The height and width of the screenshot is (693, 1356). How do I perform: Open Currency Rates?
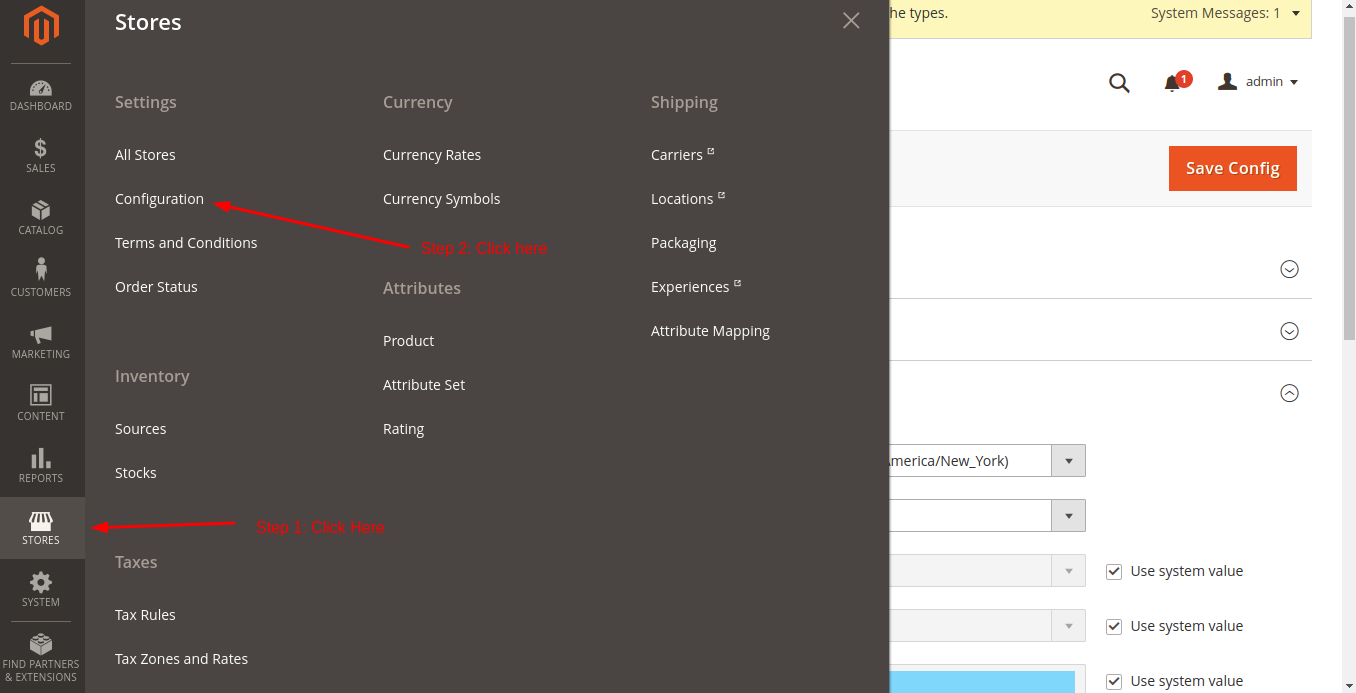point(432,155)
